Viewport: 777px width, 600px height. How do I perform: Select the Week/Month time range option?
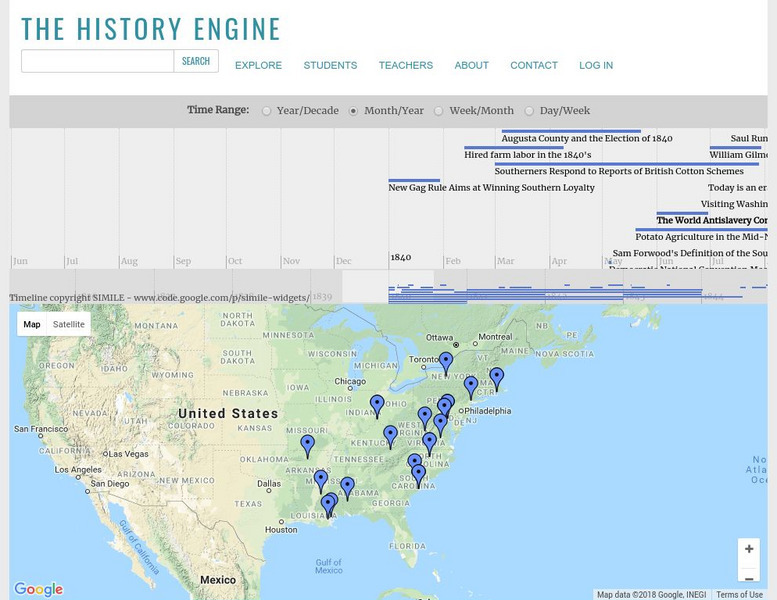(438, 111)
